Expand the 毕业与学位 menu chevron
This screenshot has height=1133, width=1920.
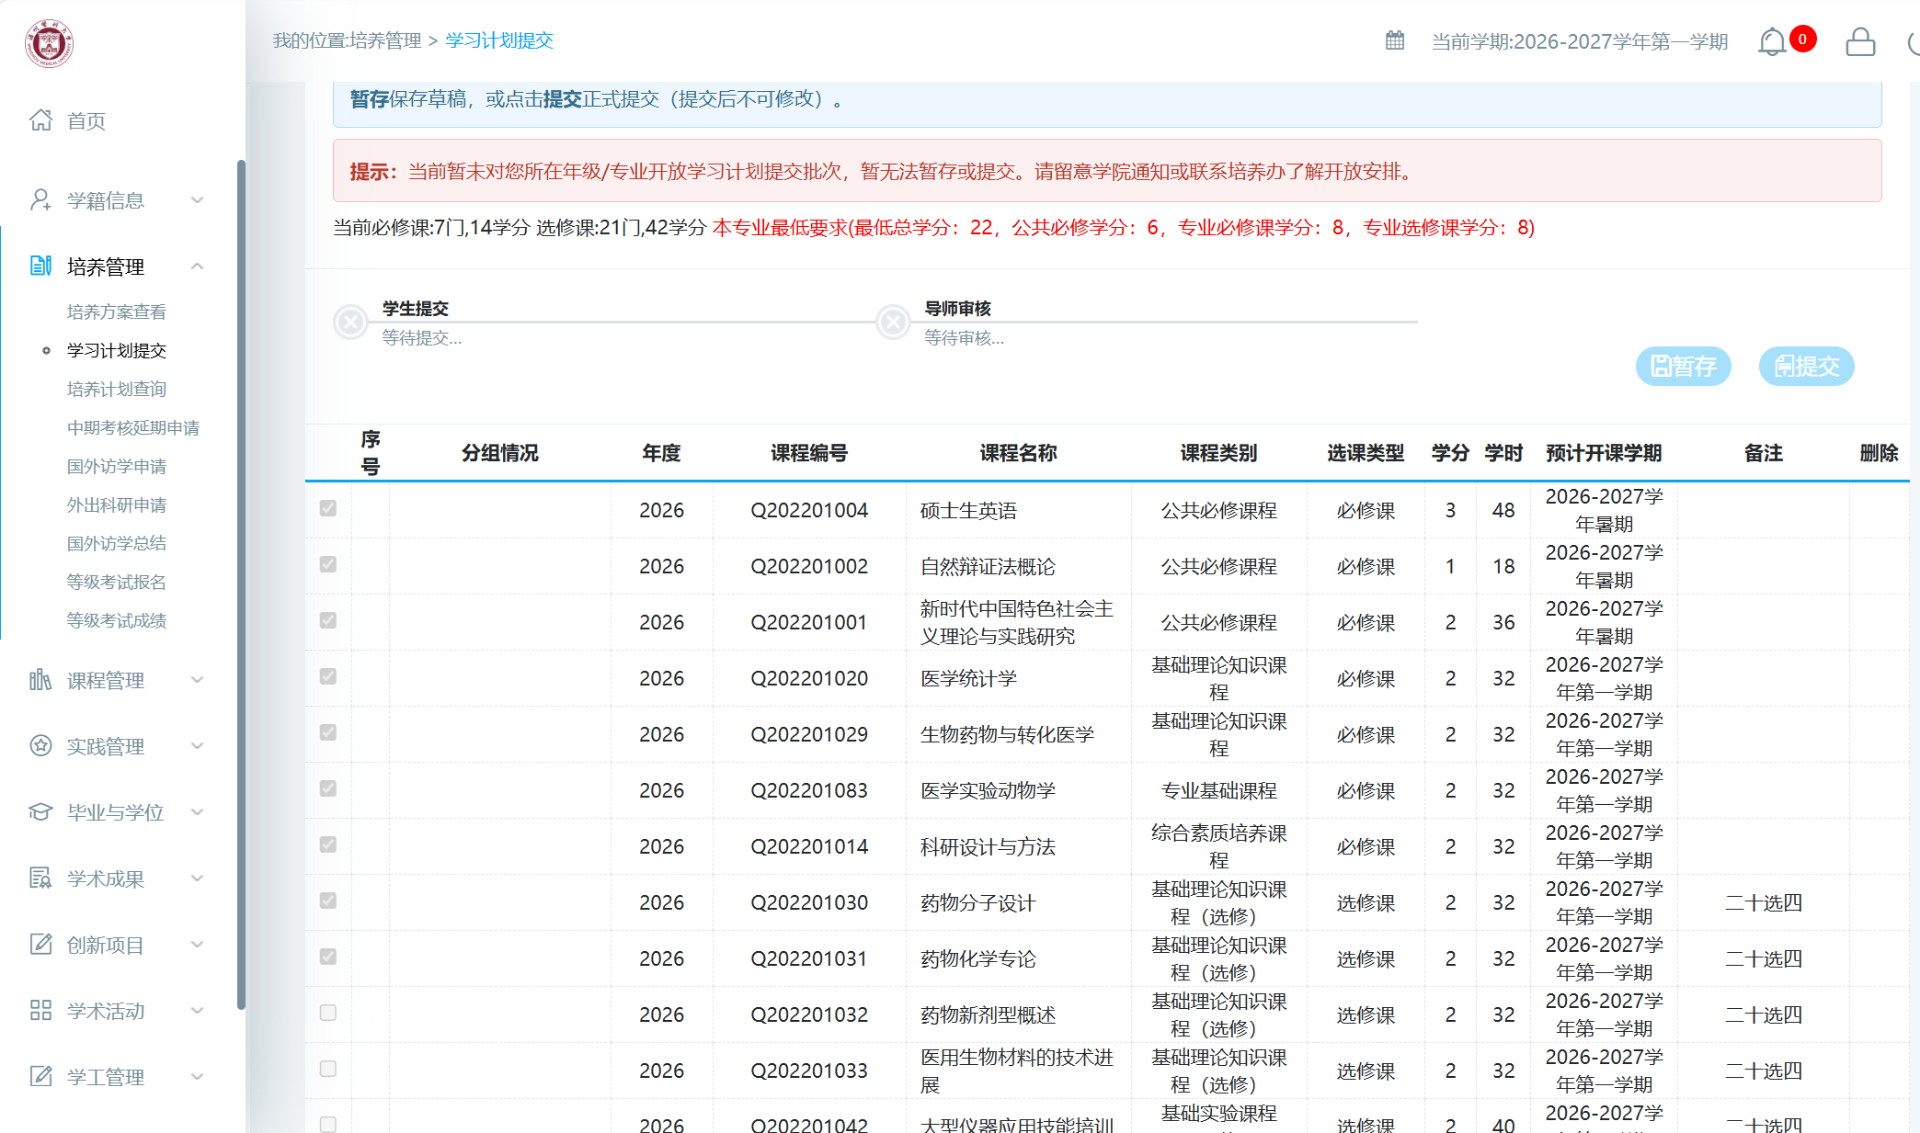(x=197, y=812)
